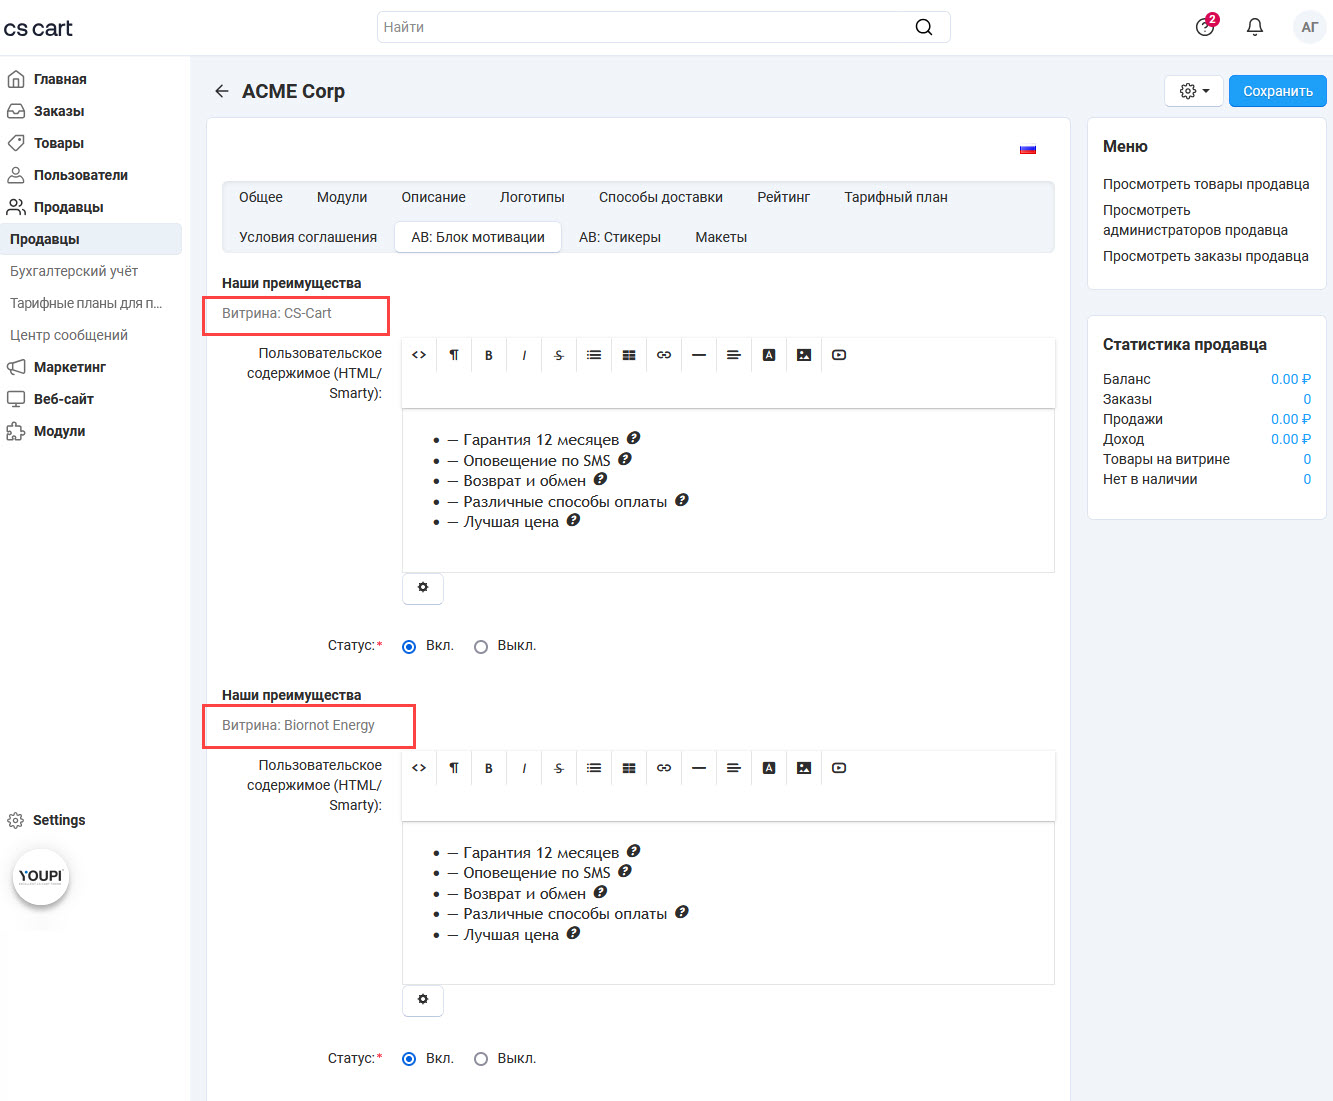Click the Найти search field

[x=645, y=27]
